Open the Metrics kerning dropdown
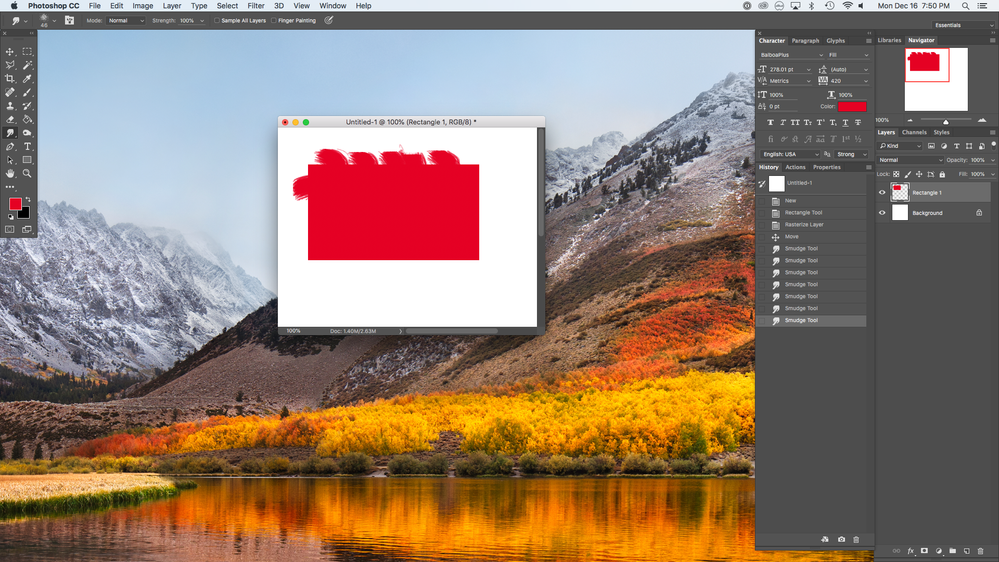 coord(790,81)
